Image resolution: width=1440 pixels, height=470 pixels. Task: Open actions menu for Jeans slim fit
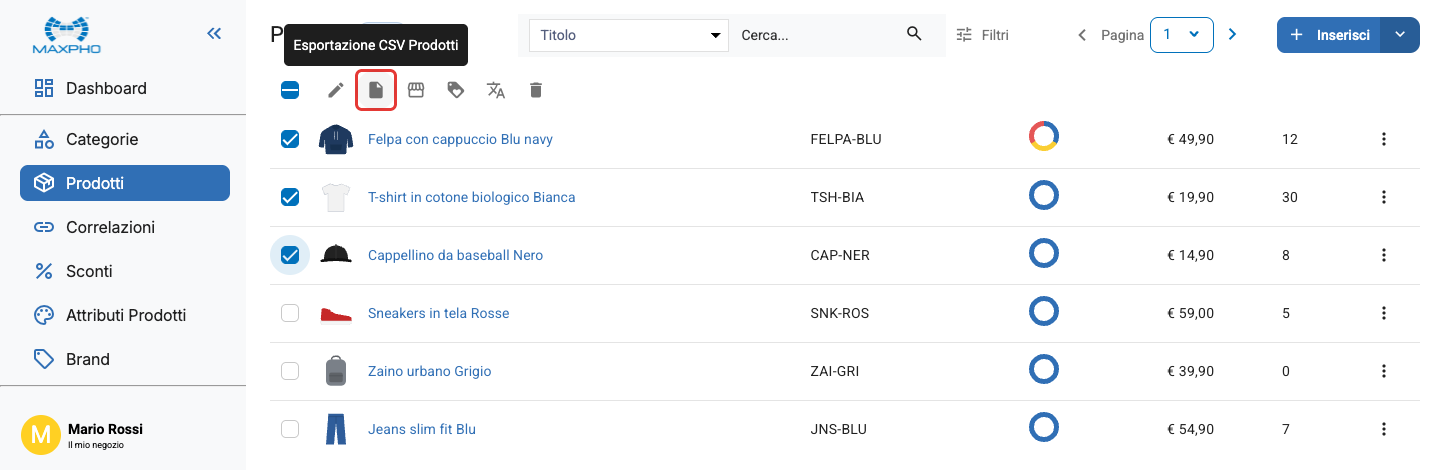[1384, 429]
